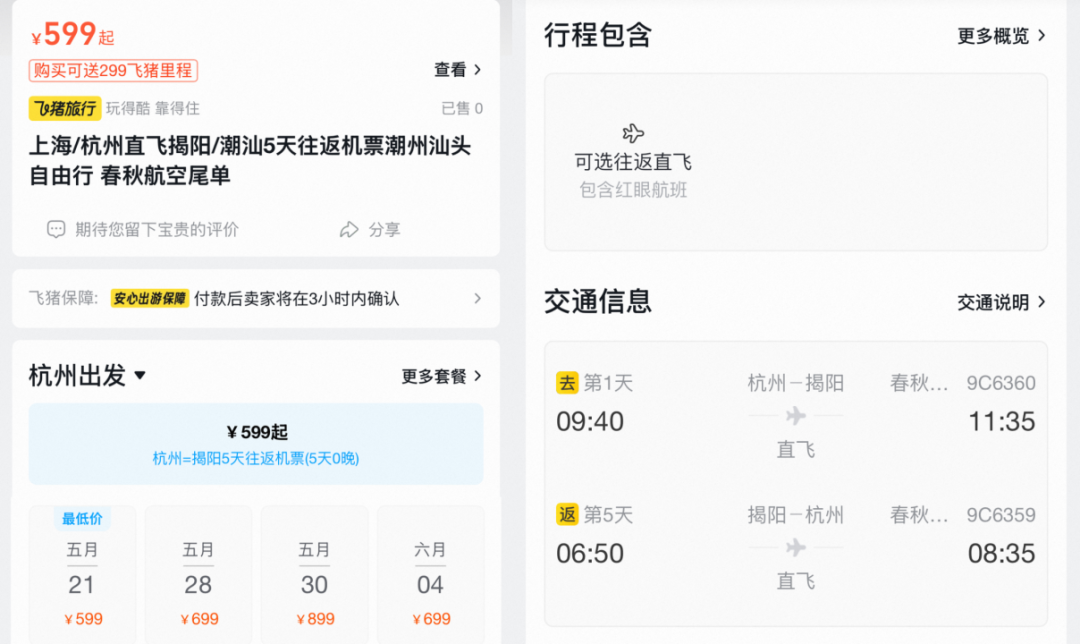Click the 分享 share label
Screen dimensions: 1080x644
coord(384,229)
